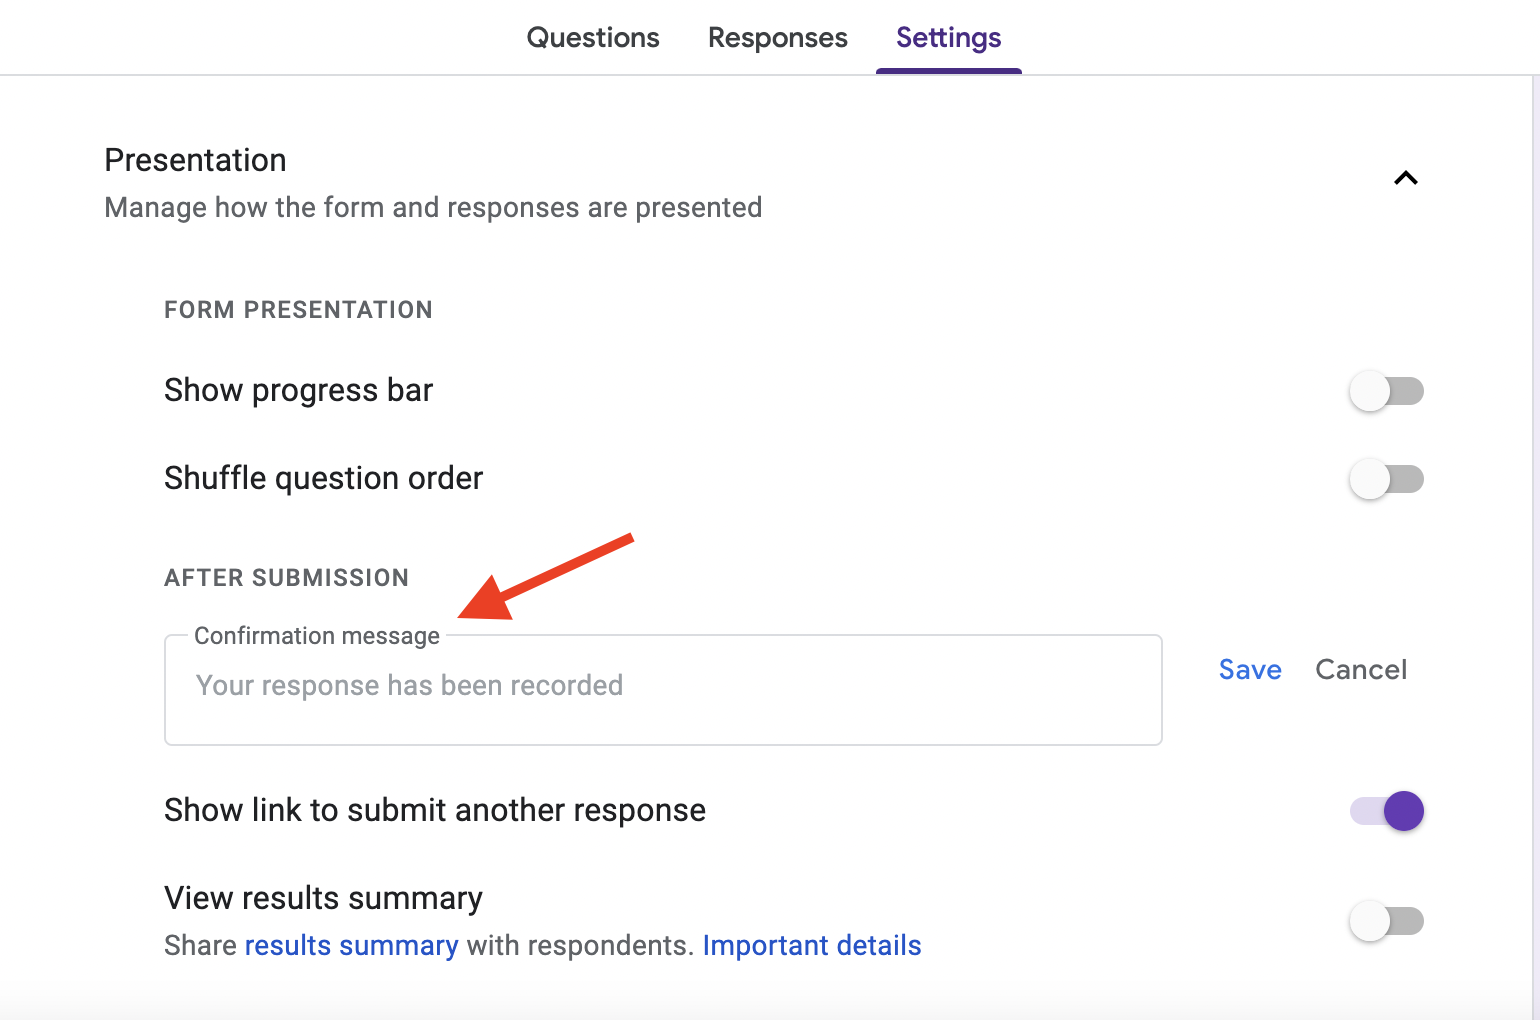Enable the Show progress bar switch
The width and height of the screenshot is (1540, 1020).
1386,391
